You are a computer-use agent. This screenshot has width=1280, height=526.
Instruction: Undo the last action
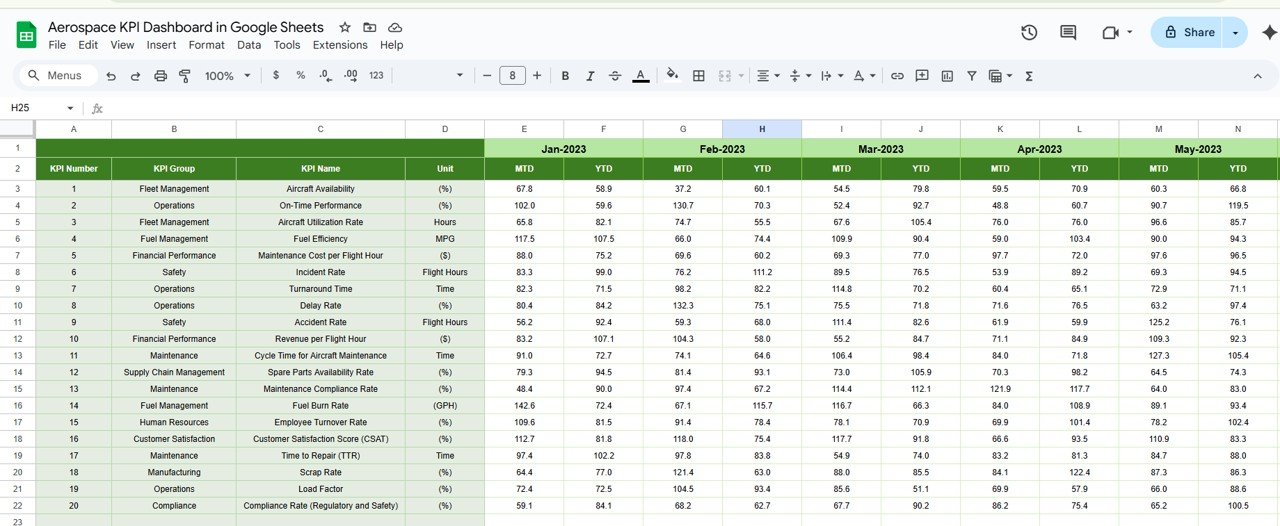(111, 76)
